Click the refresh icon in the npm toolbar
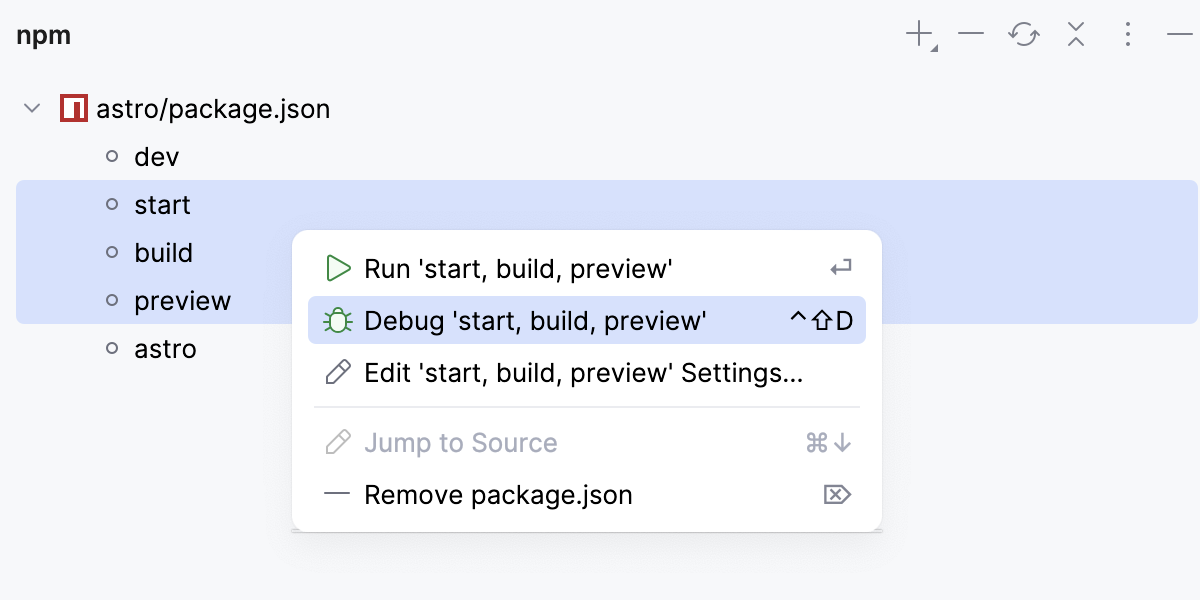The height and width of the screenshot is (600, 1200). click(1022, 35)
